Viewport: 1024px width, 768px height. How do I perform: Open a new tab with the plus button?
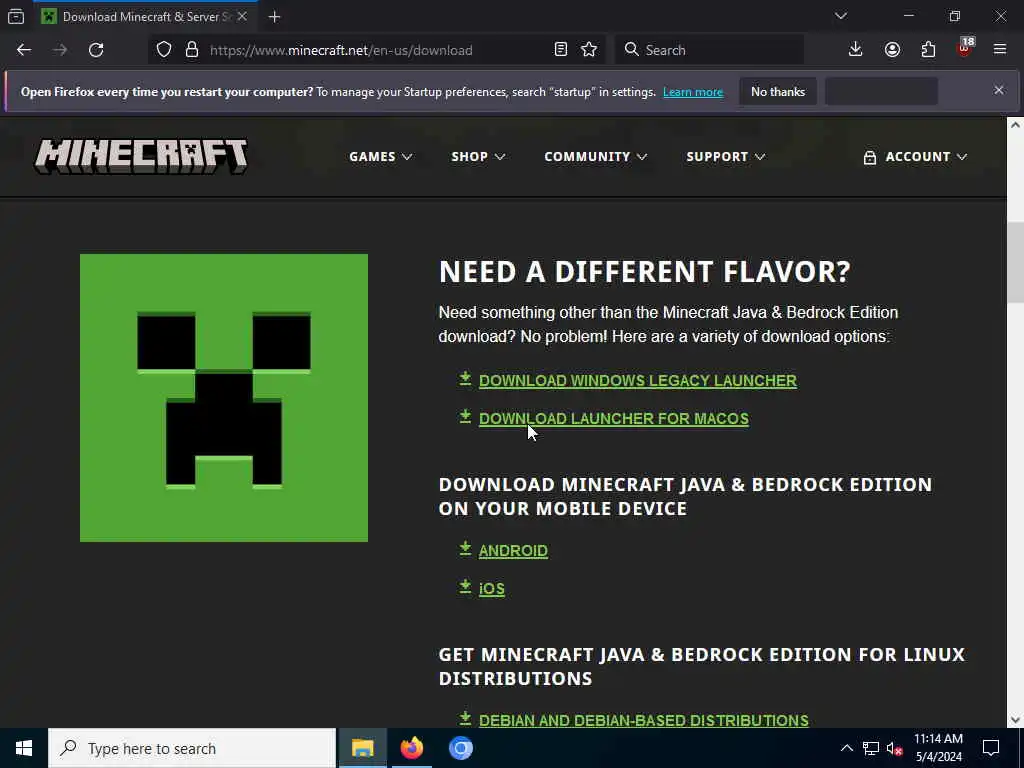click(275, 17)
